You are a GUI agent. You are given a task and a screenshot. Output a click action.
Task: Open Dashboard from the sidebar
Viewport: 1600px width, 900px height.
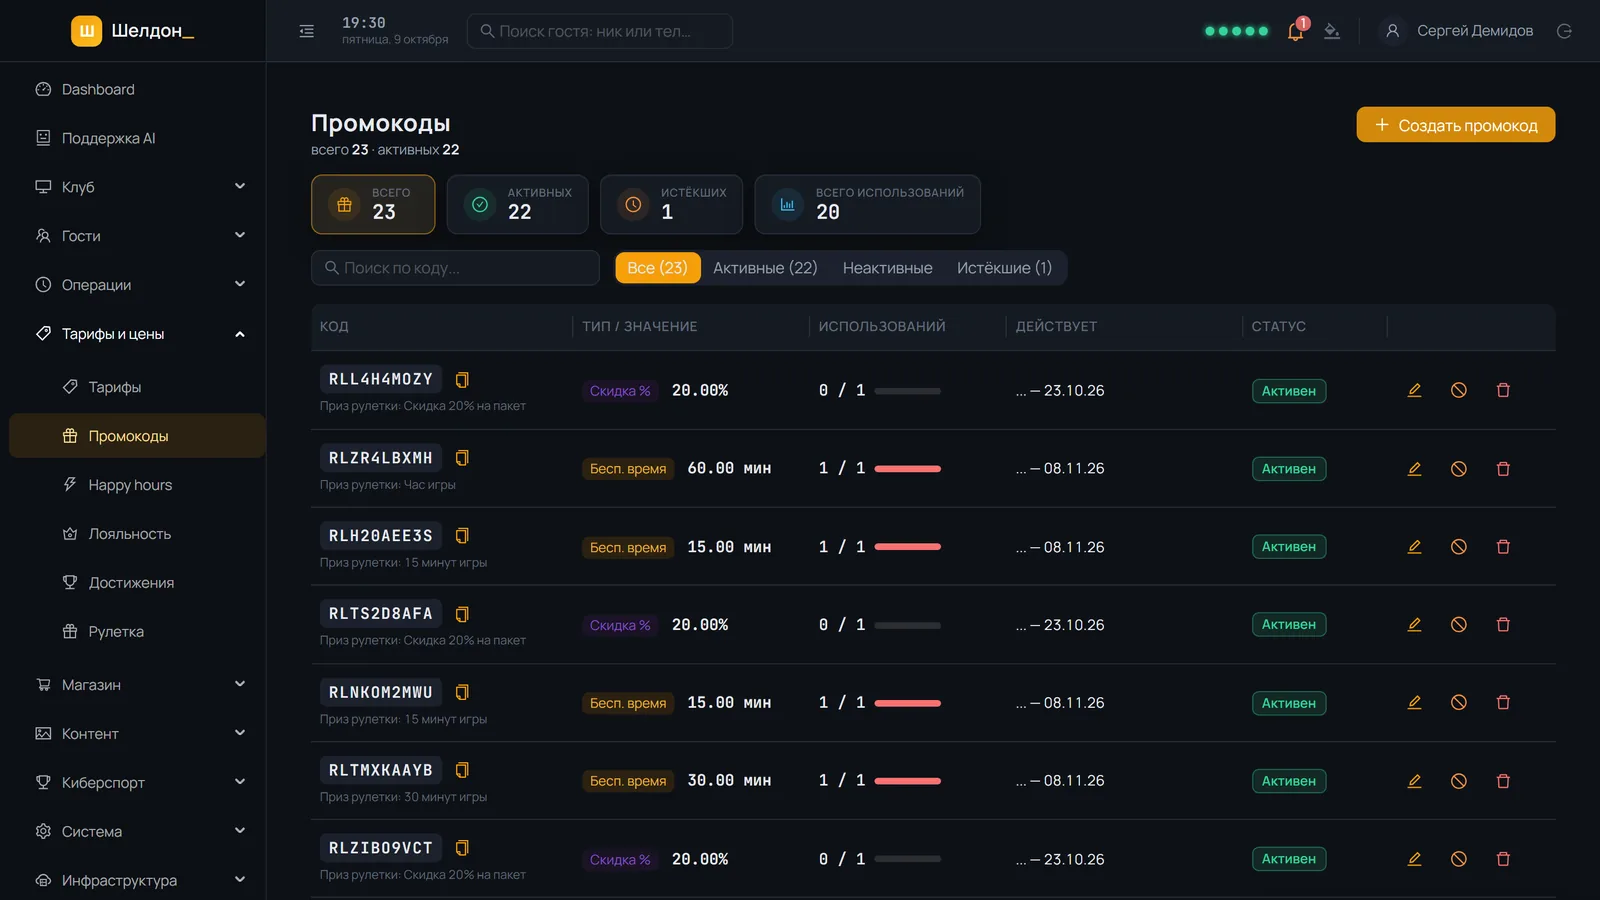[x=138, y=89]
